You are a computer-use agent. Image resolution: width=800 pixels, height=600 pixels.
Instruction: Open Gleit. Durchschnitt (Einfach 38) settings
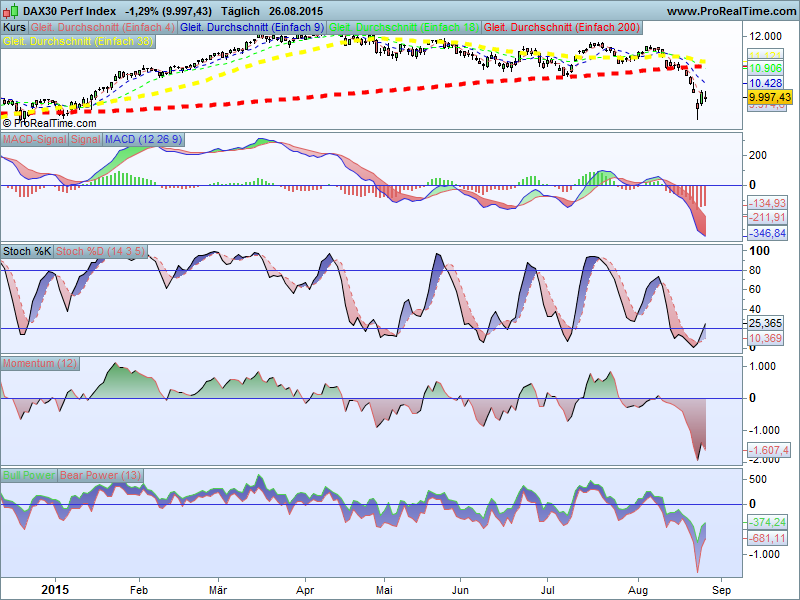[x=78, y=41]
